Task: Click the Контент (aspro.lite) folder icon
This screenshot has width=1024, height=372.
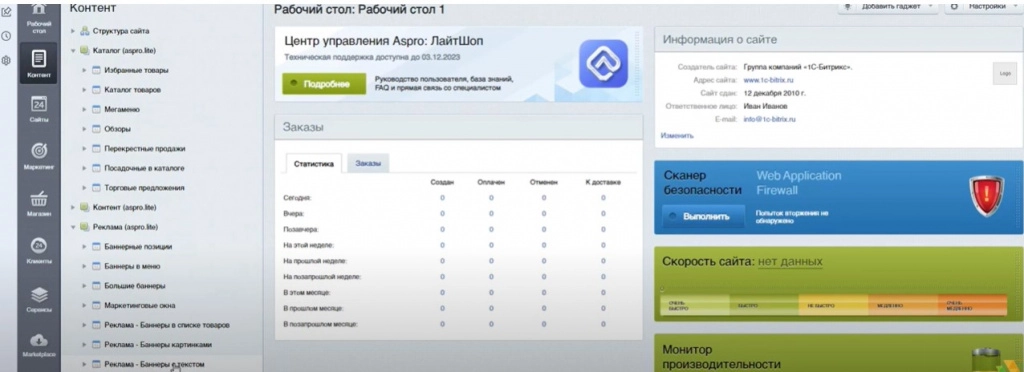Action: coord(84,208)
